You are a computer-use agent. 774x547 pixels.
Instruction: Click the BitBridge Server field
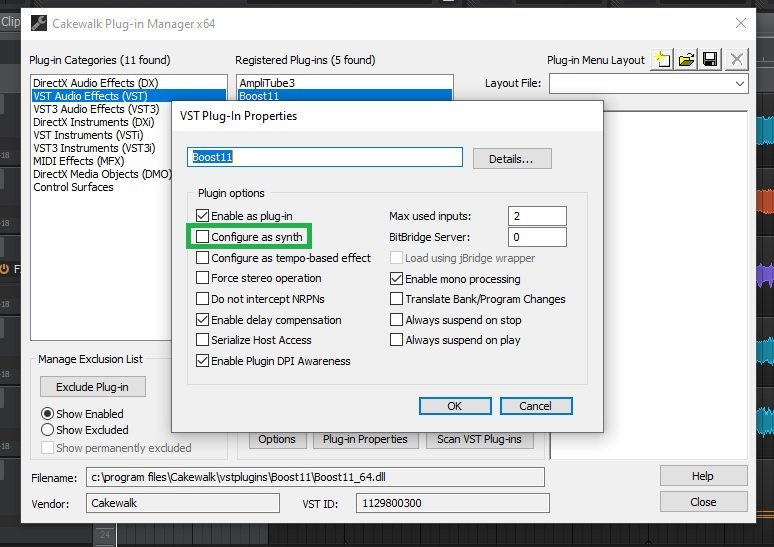537,237
